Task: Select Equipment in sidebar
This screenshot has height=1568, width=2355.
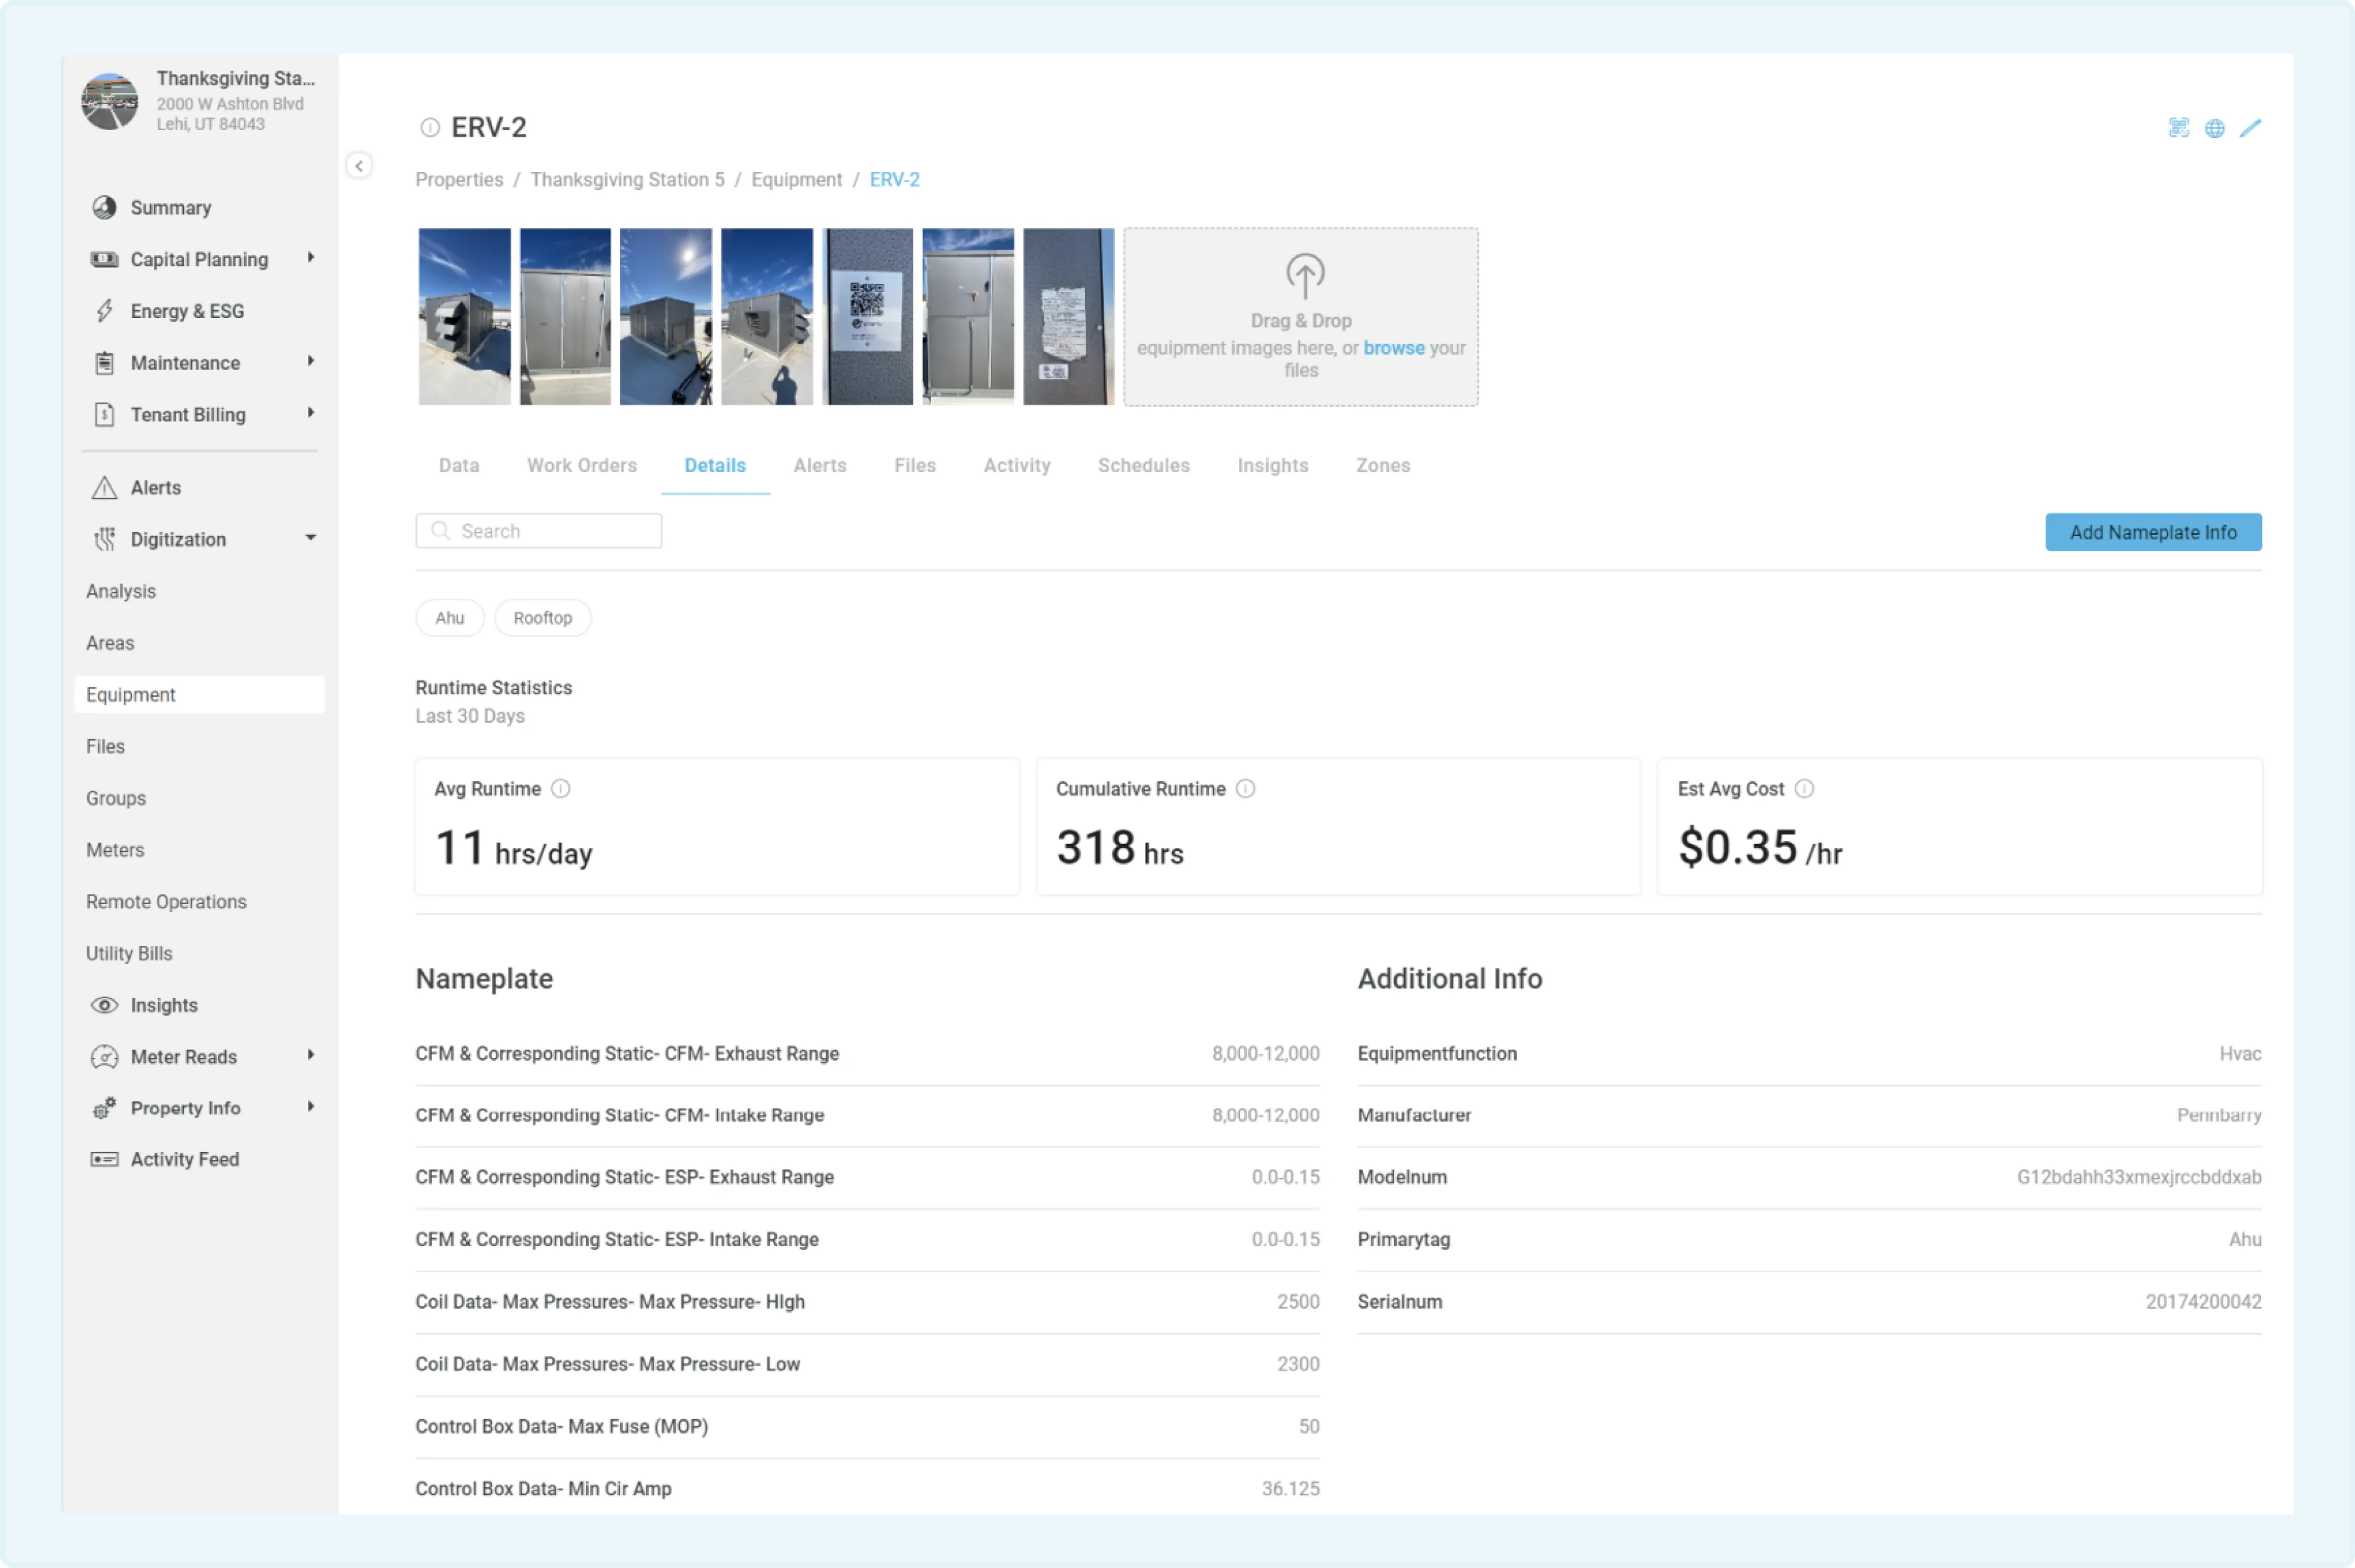Action: tap(199, 695)
